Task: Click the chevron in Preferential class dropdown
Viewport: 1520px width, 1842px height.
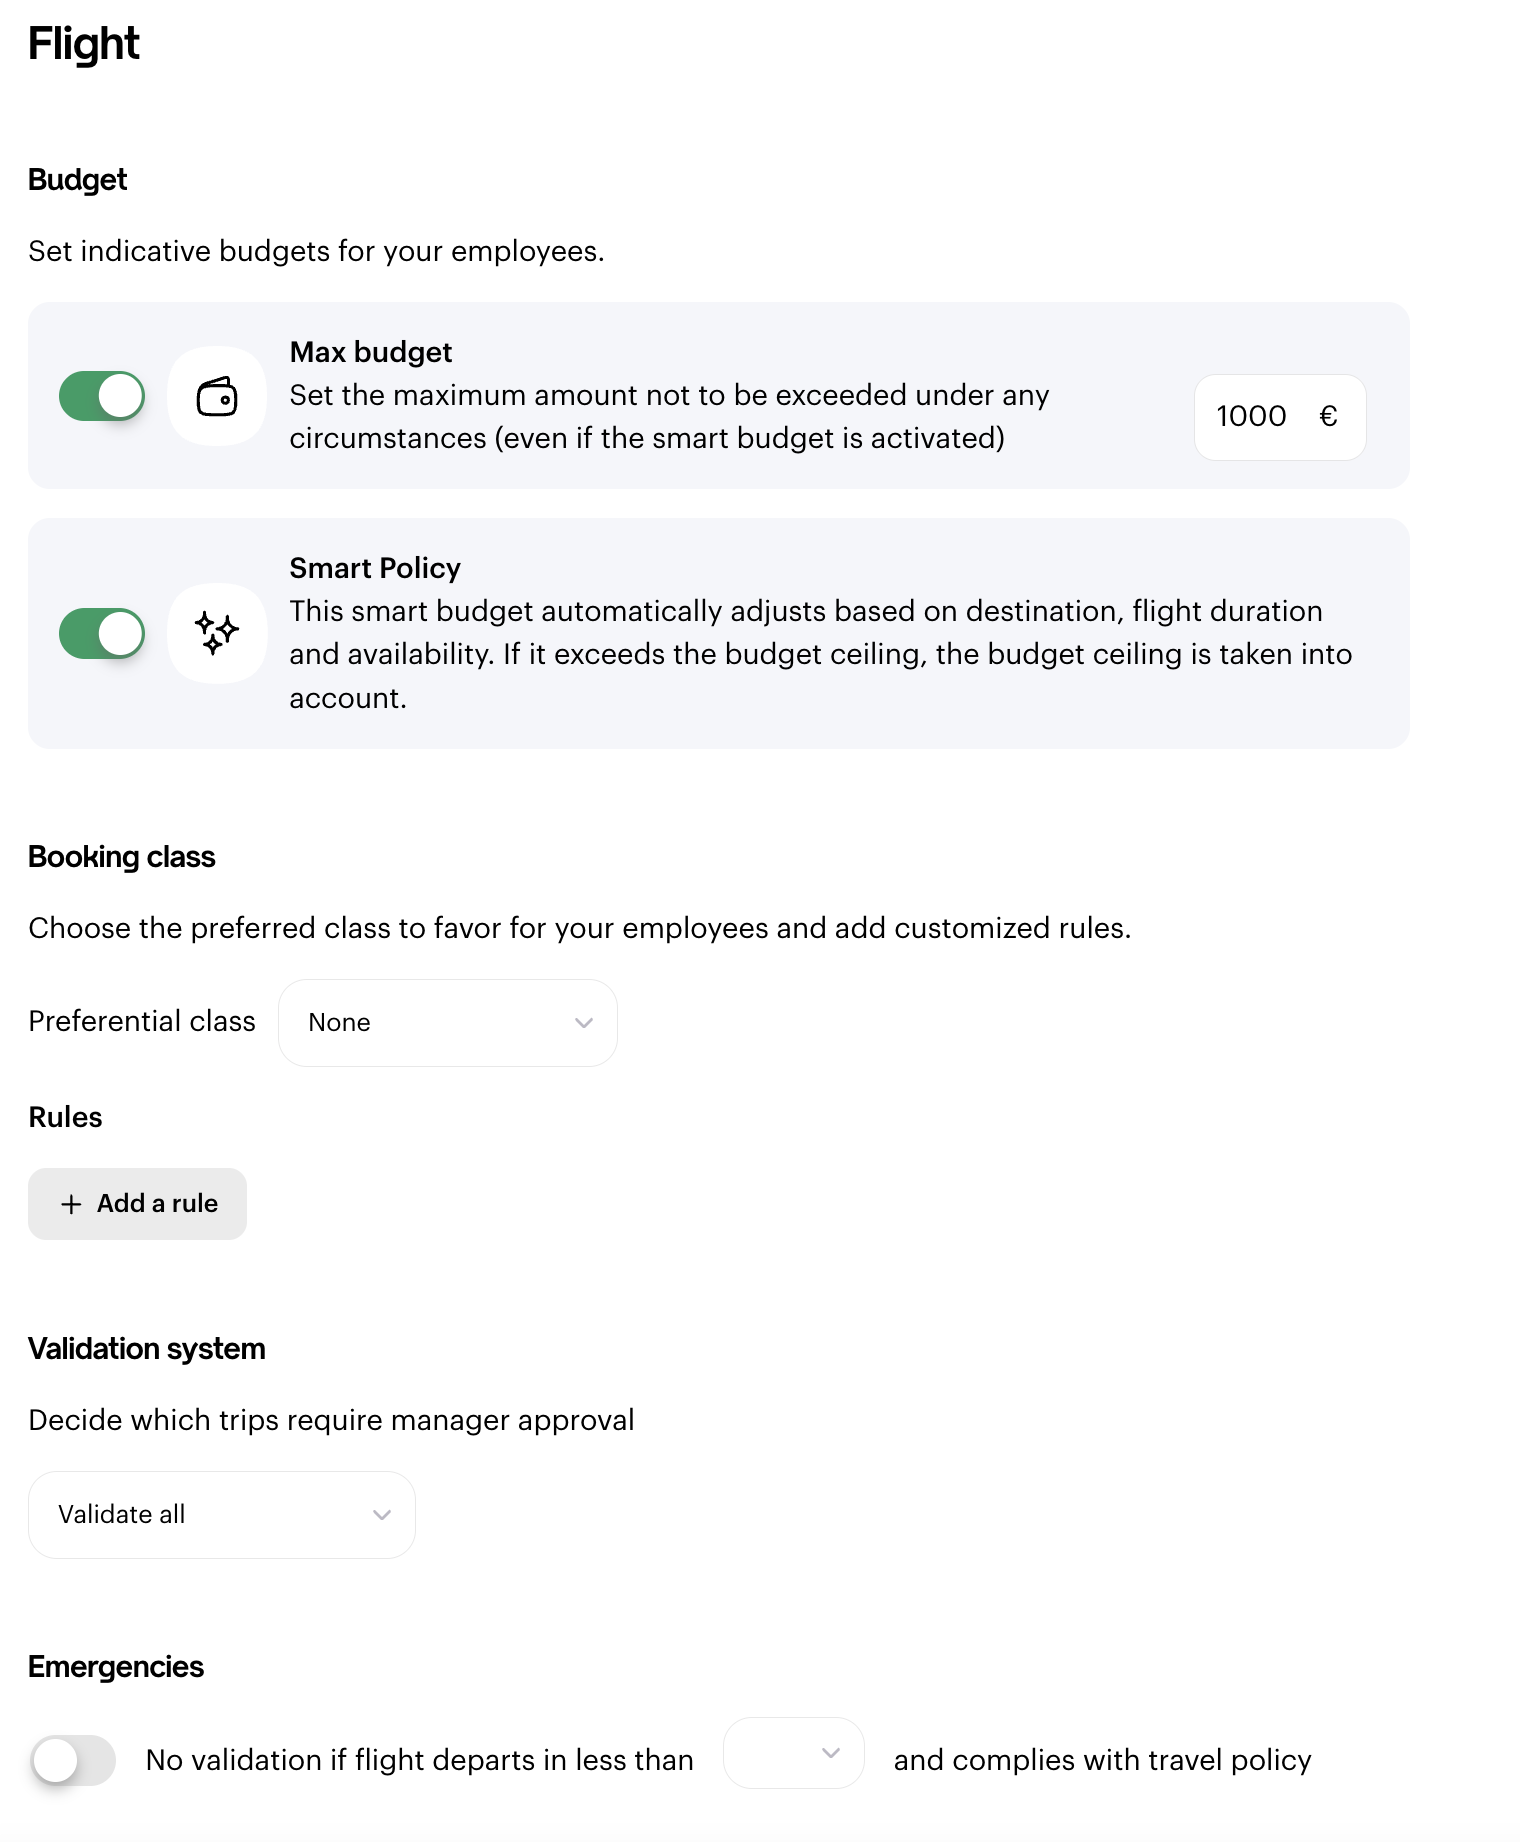Action: pos(584,1022)
